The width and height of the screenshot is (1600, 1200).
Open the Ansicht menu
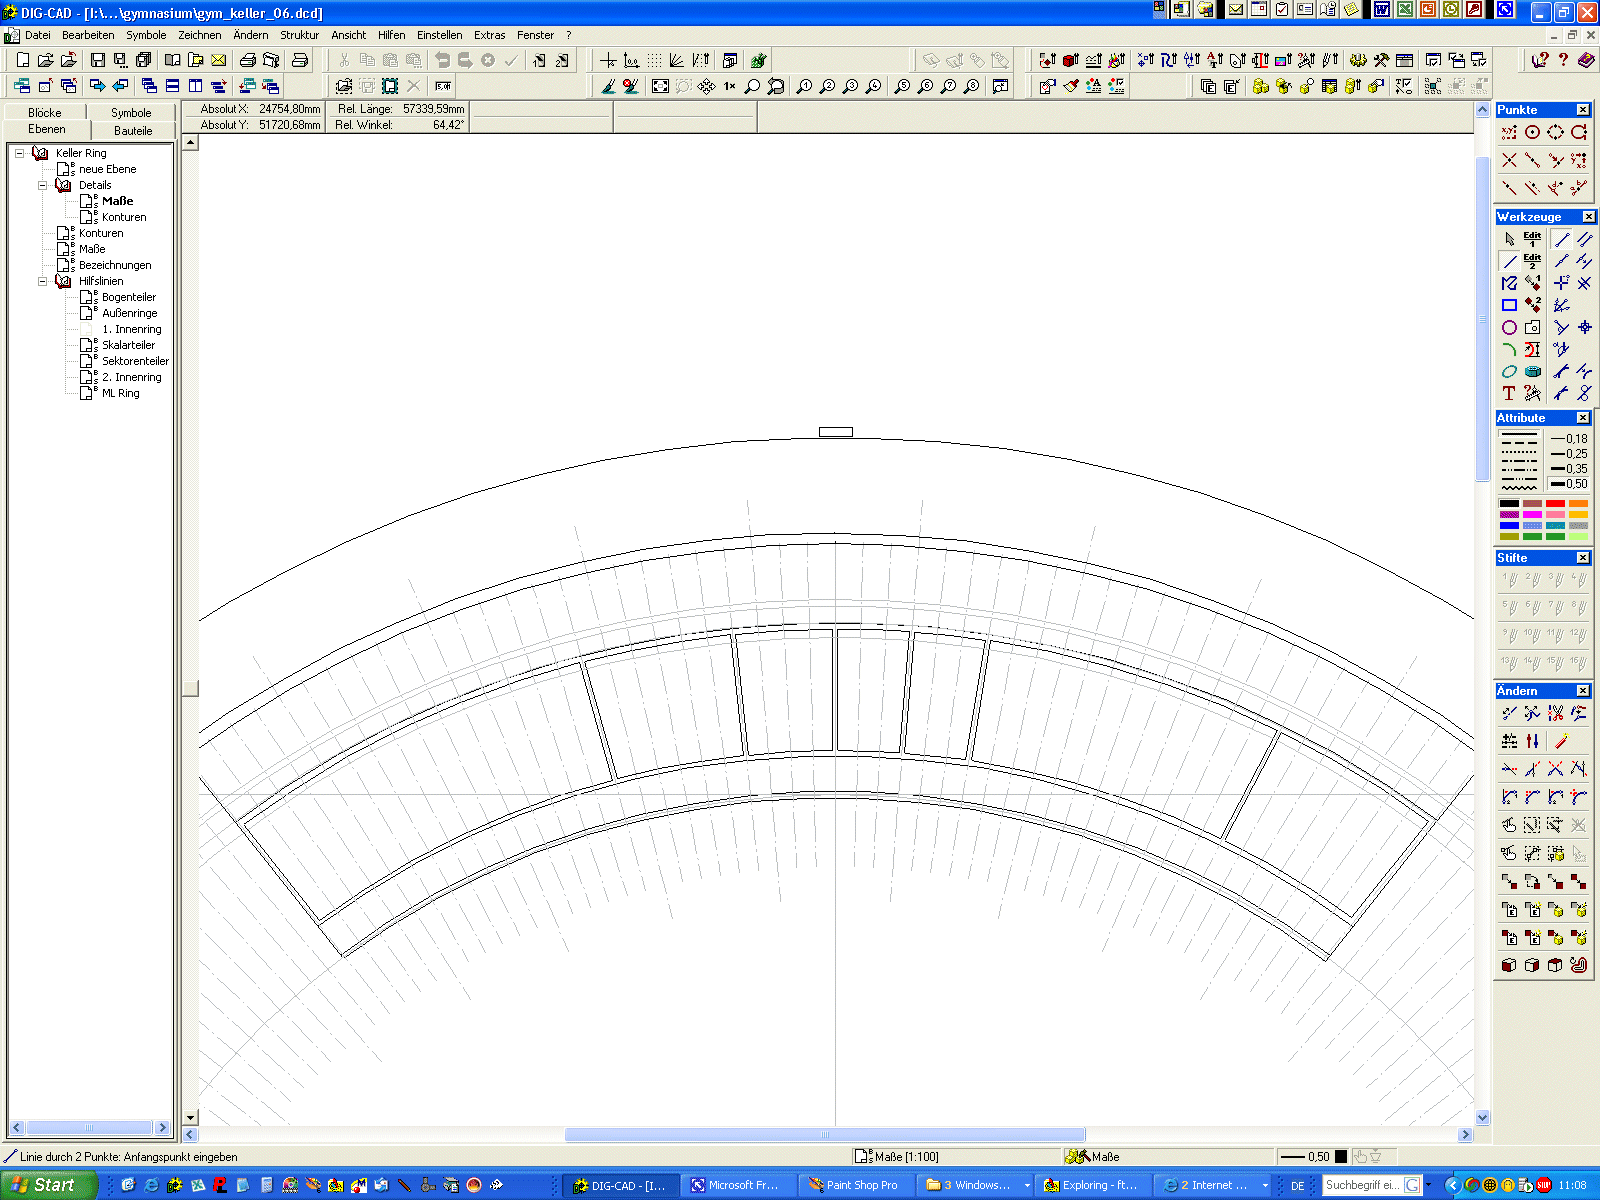(x=349, y=35)
